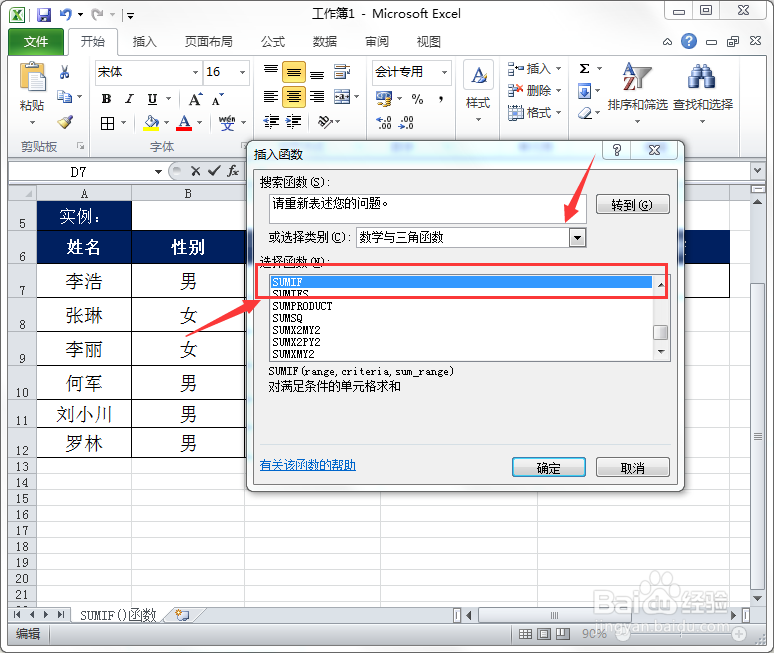Toggle Italic formatting
Image resolution: width=774 pixels, height=653 pixels.
(x=129, y=99)
